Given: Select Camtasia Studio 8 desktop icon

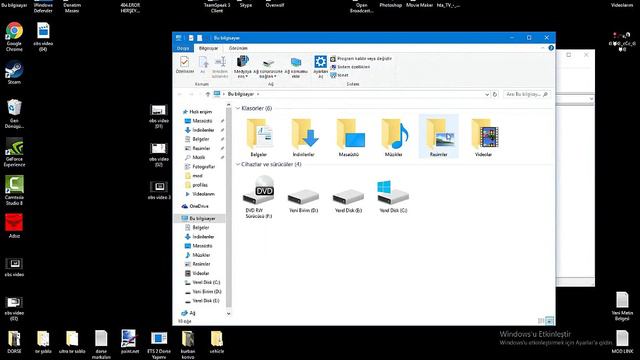Looking at the screenshot, I should coord(14,191).
